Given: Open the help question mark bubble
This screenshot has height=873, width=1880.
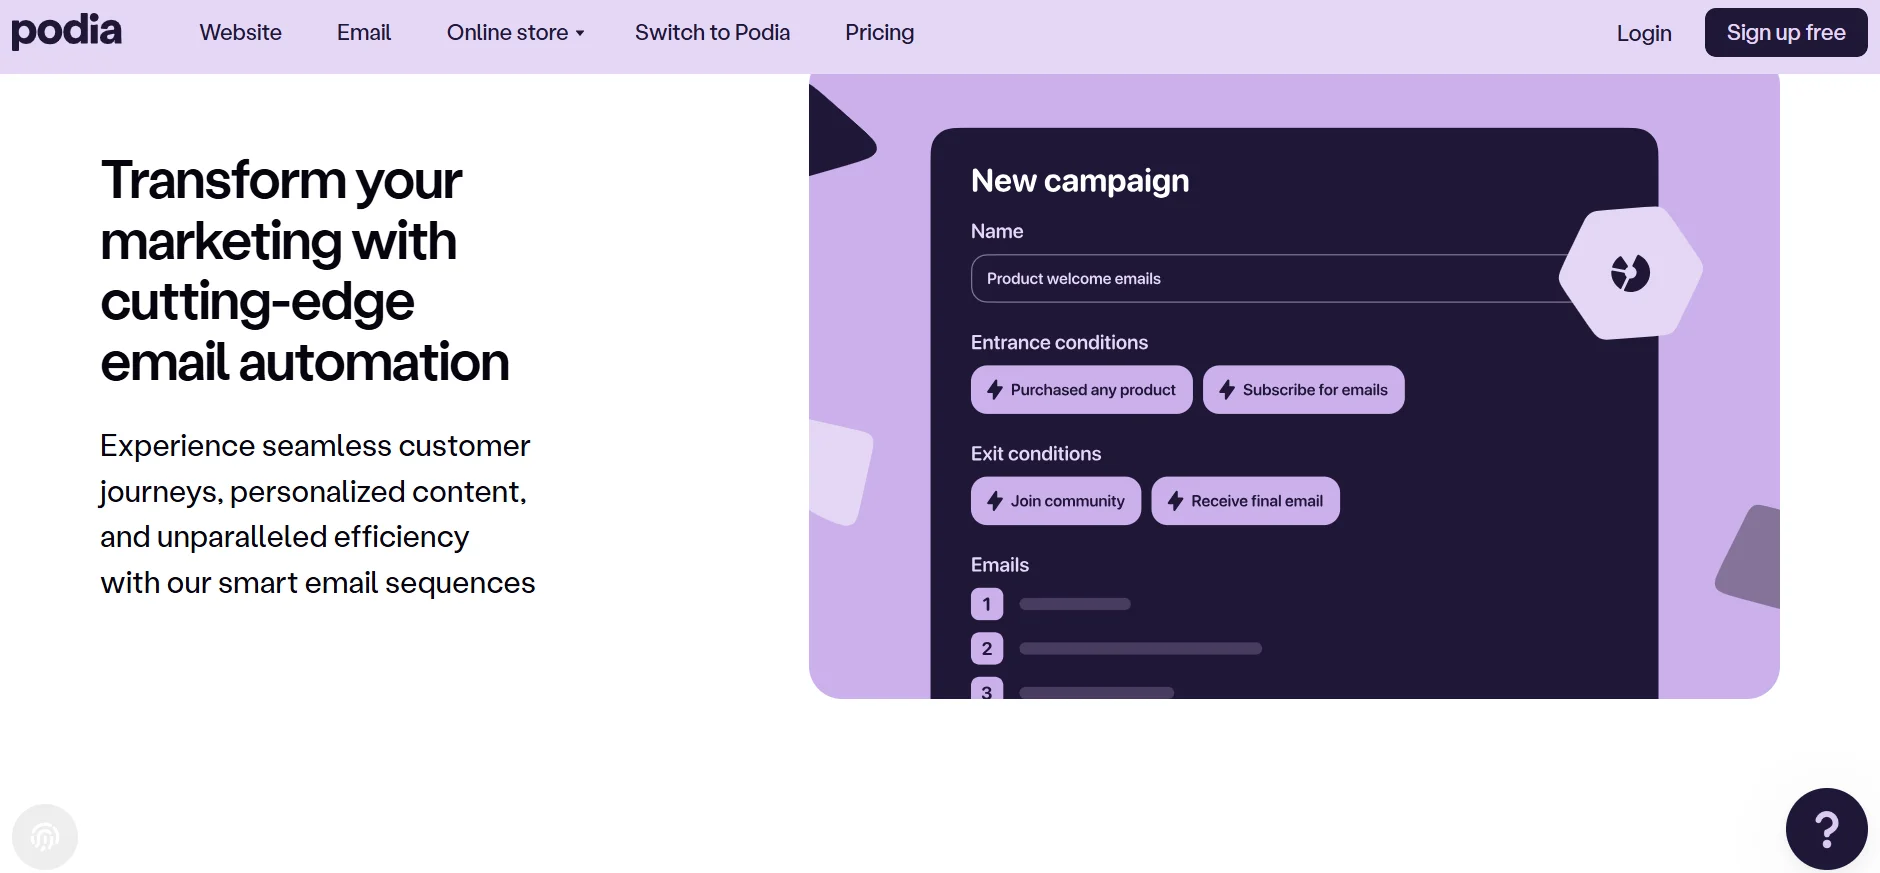Looking at the screenshot, I should click(1826, 829).
